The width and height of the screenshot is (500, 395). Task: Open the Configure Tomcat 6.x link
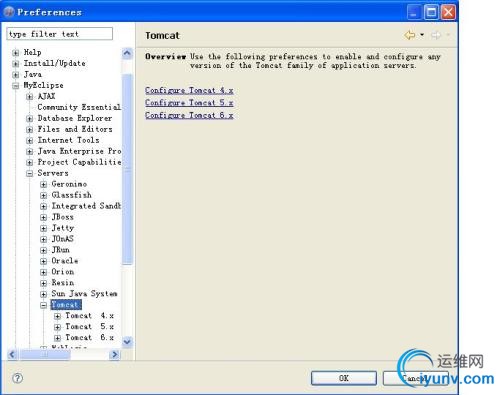[189, 115]
